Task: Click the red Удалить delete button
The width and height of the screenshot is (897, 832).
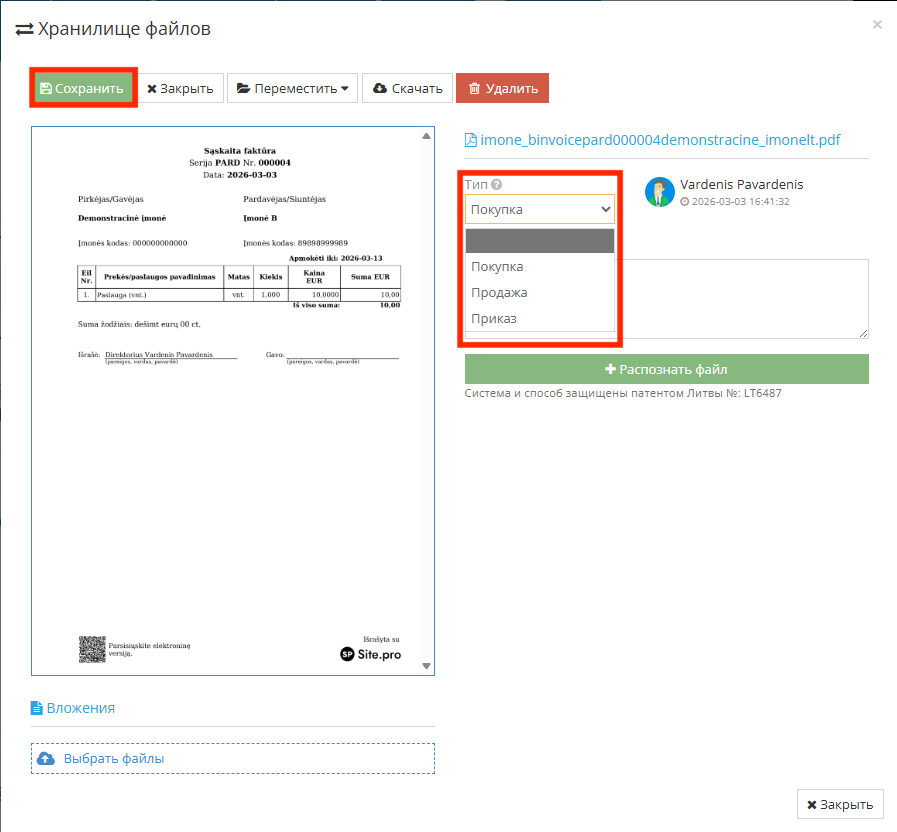Action: 502,88
